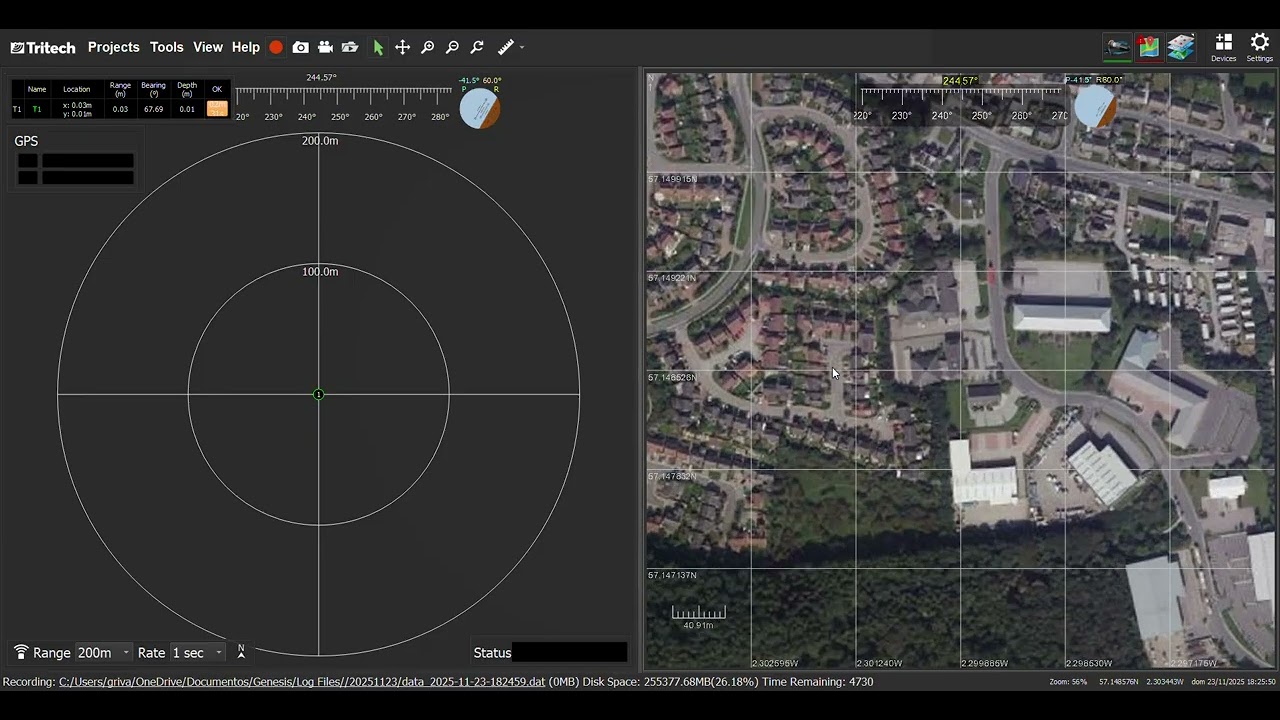Toggle the map view with warning
Image resolution: width=1280 pixels, height=720 pixels.
tap(1149, 47)
